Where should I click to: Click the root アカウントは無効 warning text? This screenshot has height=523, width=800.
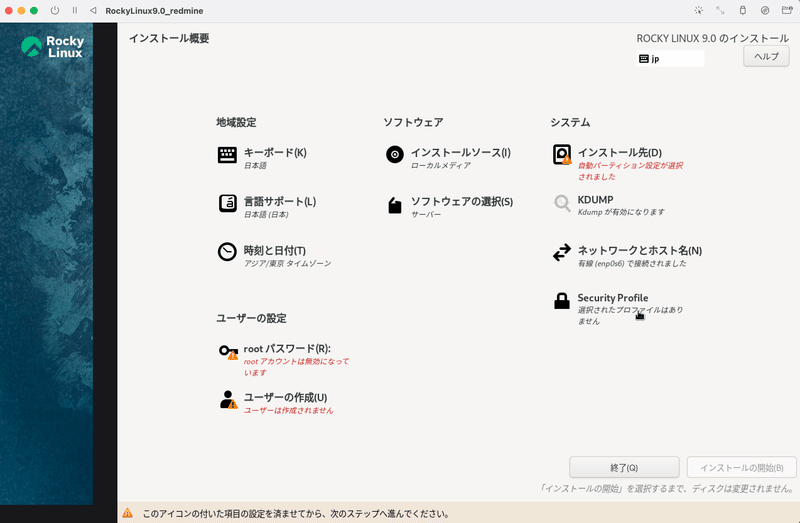pyautogui.click(x=296, y=367)
